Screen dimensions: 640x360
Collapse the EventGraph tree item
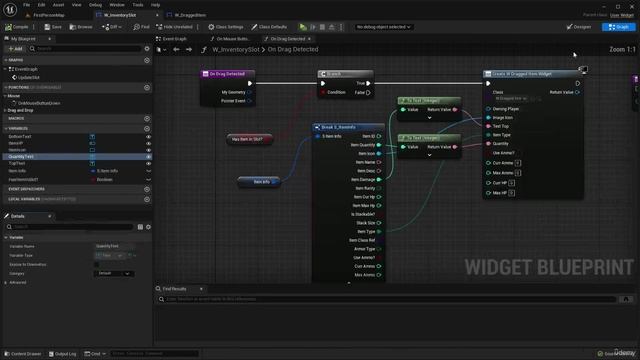coord(6,69)
